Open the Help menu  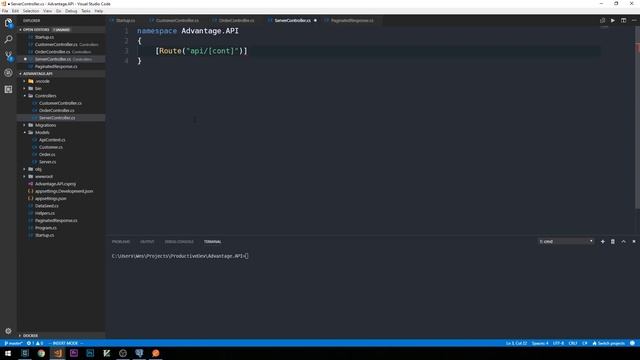click(99, 11)
